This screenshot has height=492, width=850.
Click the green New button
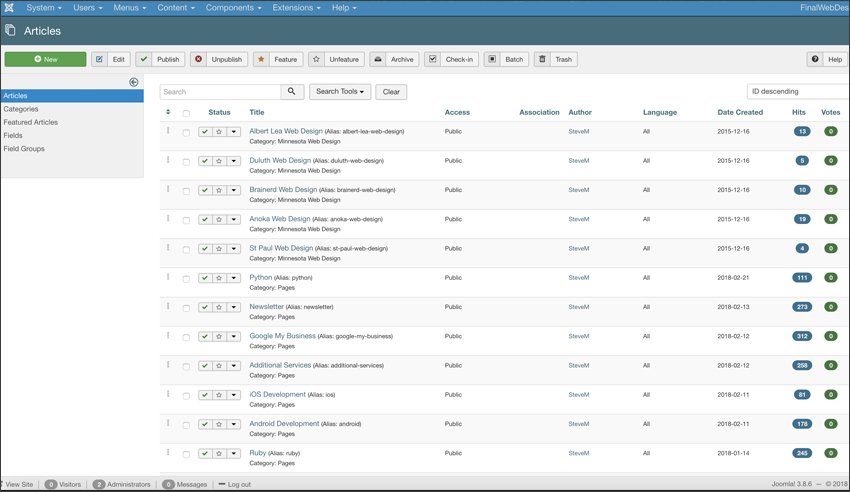(46, 59)
